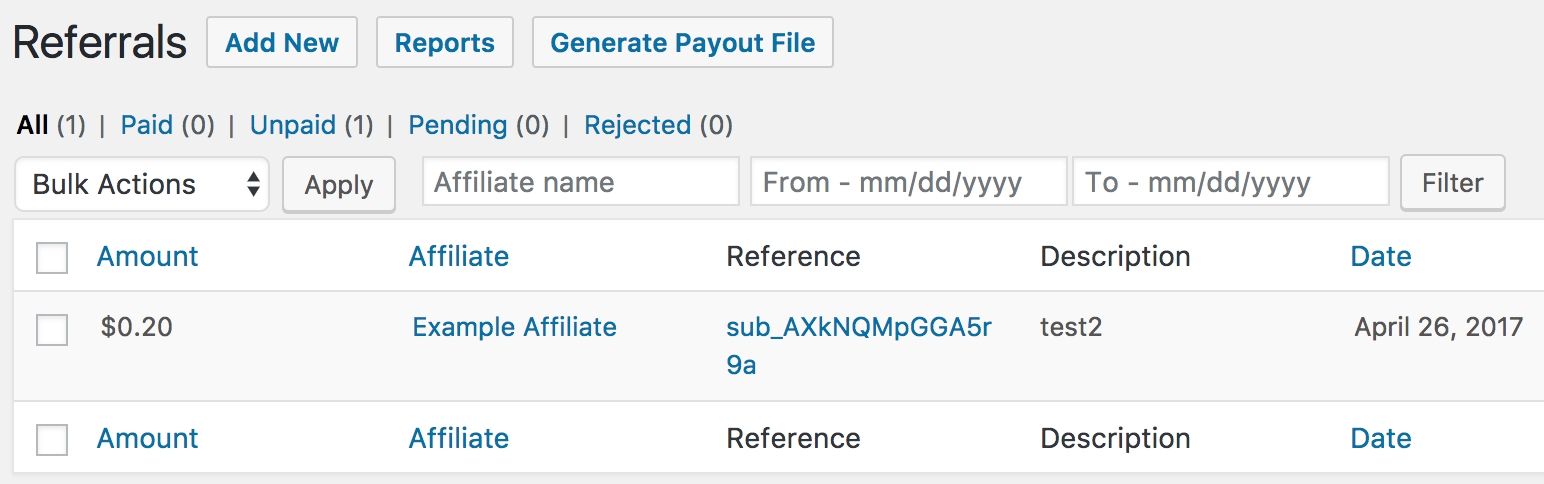Click Generate Payout File

[683, 43]
